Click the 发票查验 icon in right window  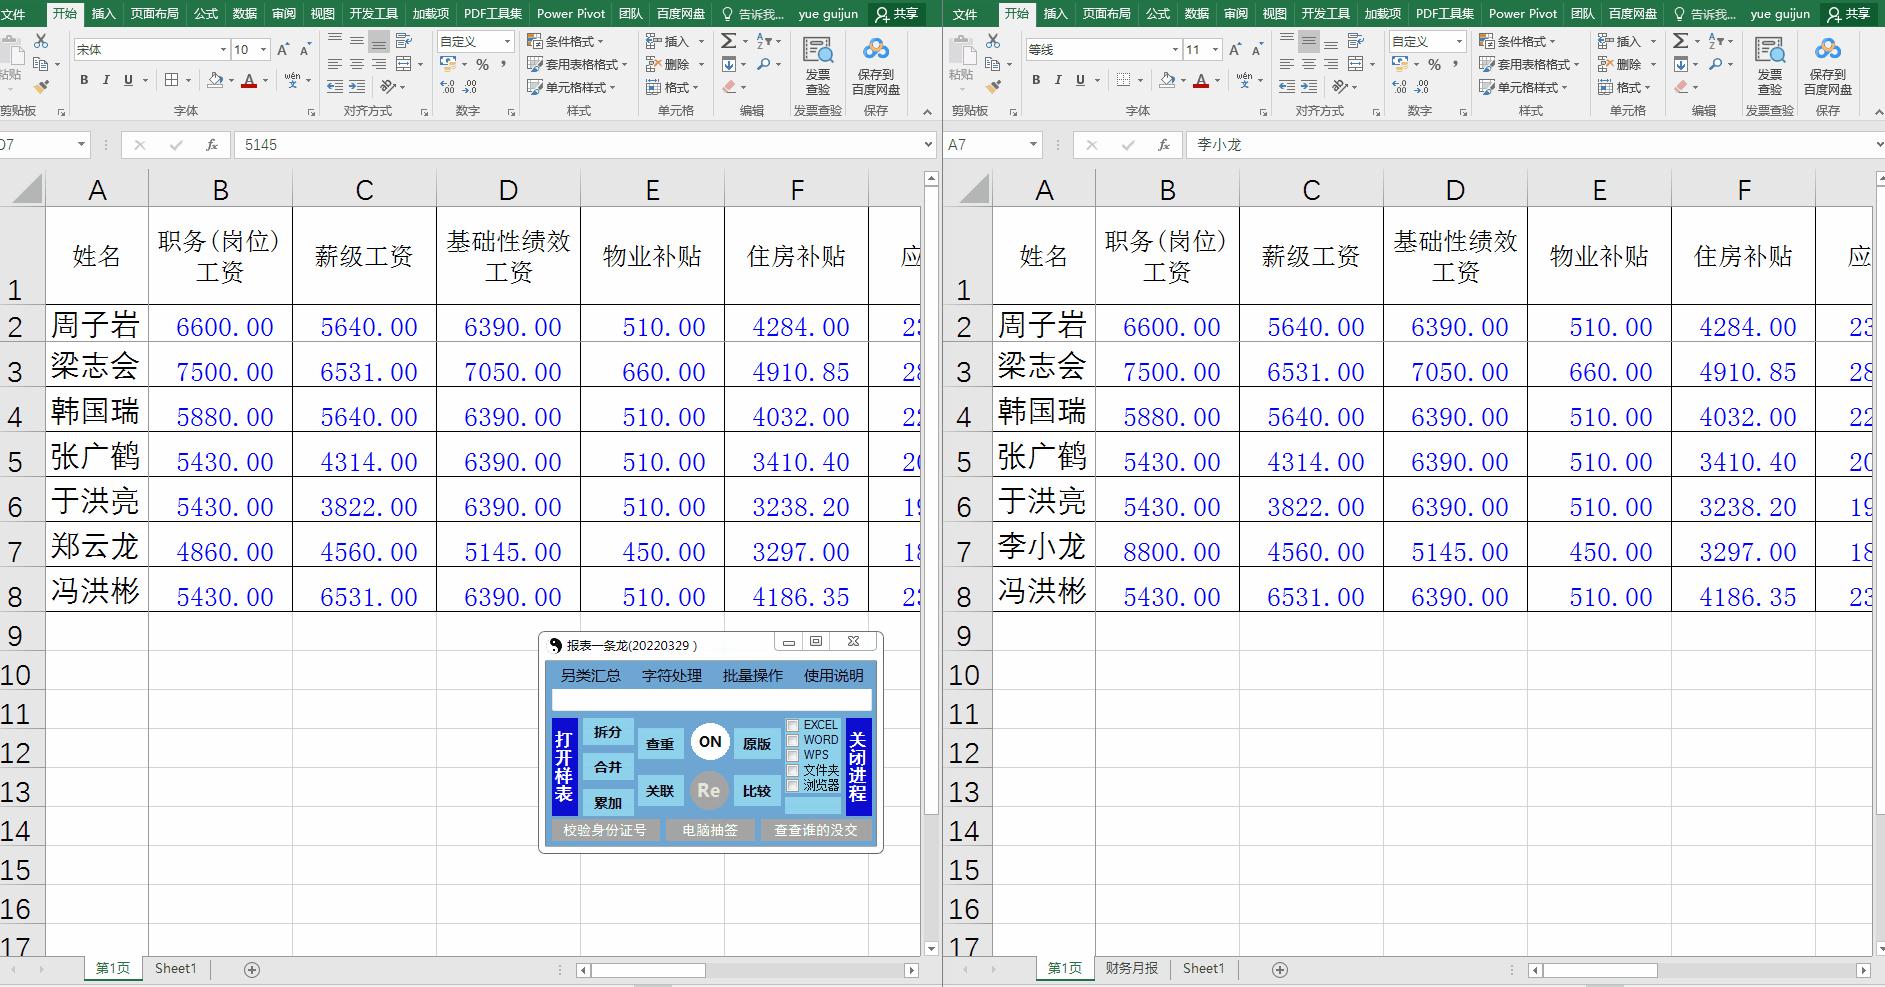(1769, 65)
